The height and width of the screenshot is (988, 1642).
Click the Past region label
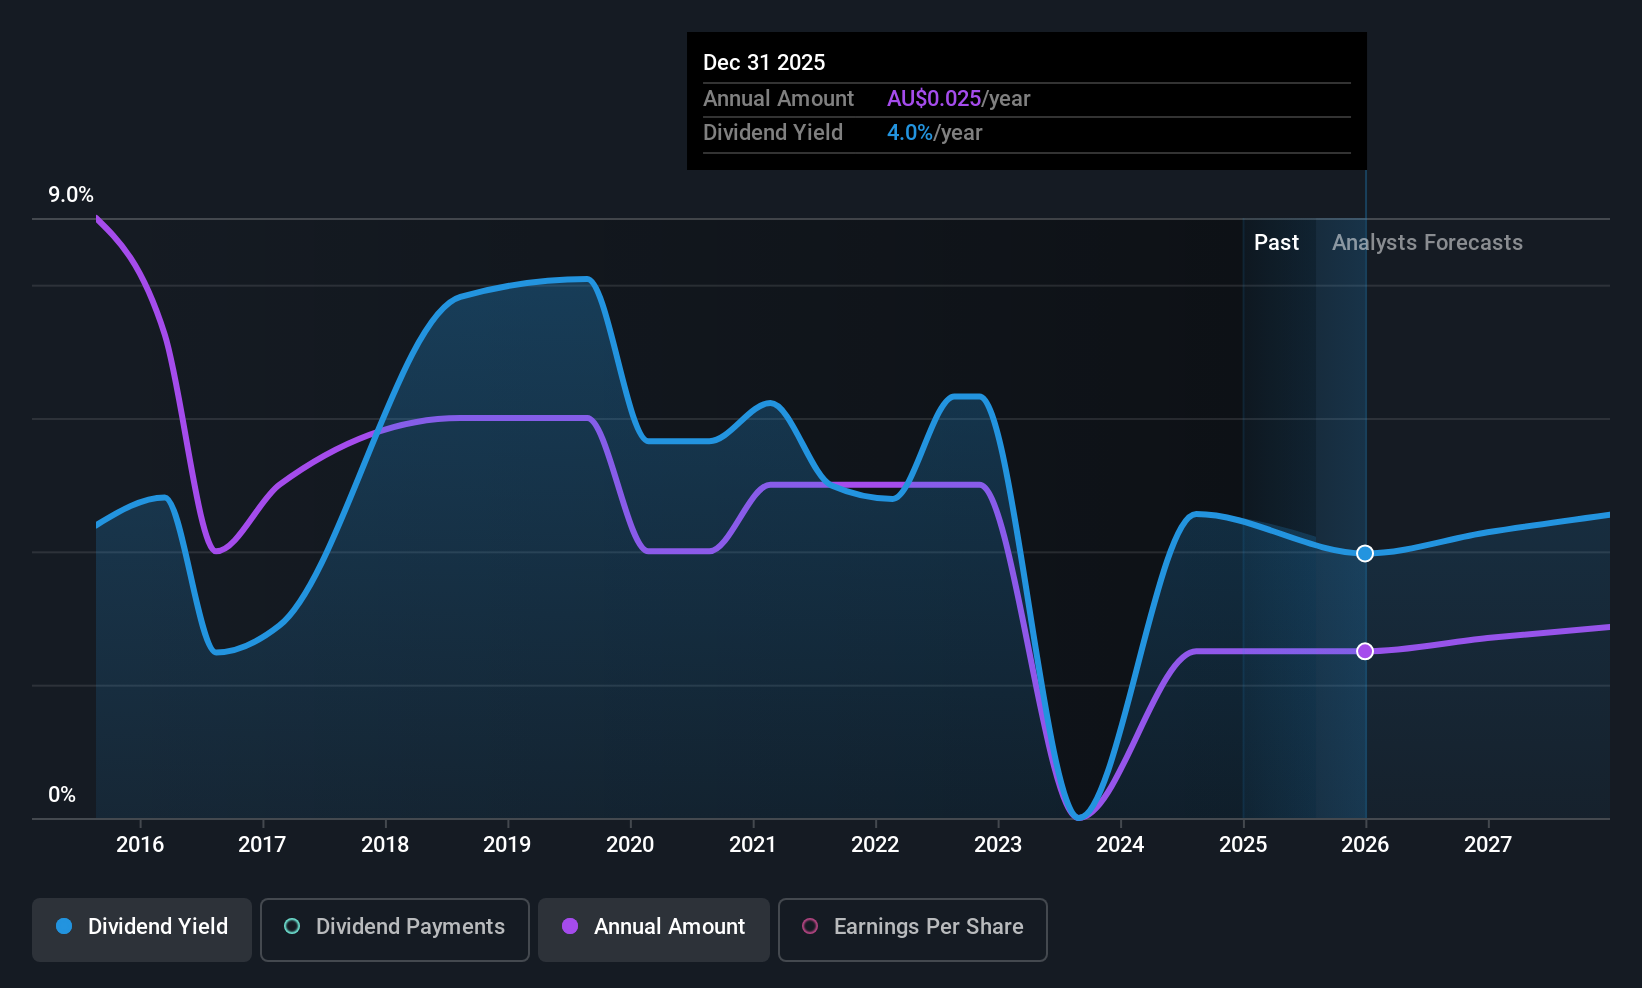1276,242
